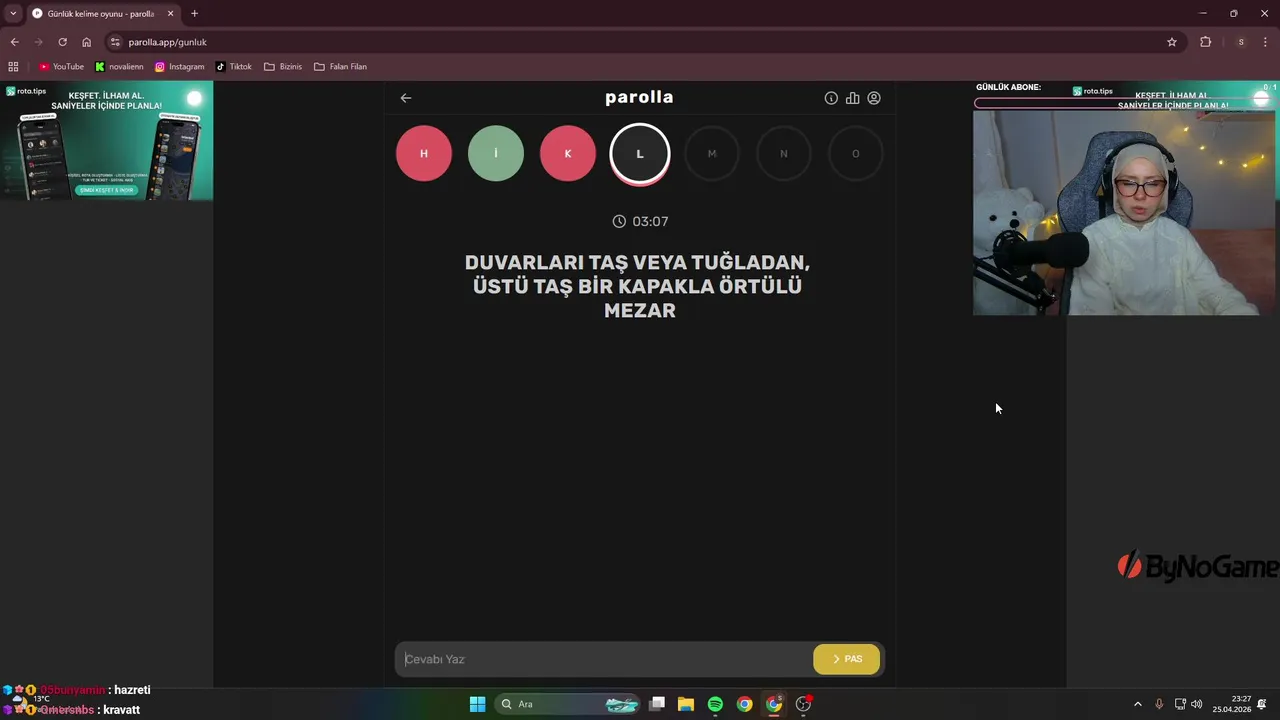Open the first Chrome taskbar icon

click(x=745, y=704)
